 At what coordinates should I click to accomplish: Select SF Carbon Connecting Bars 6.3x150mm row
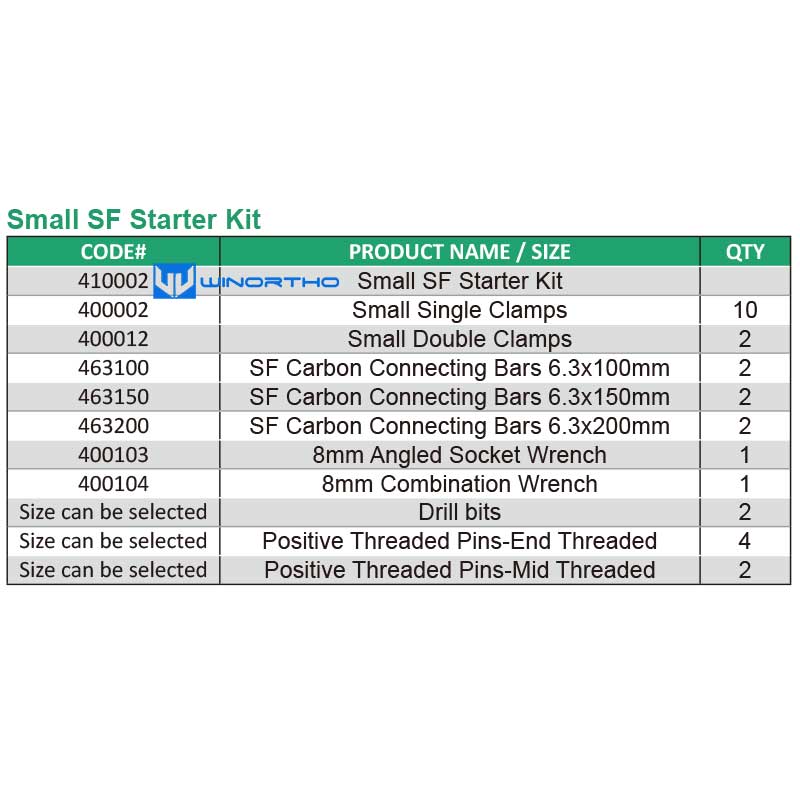point(399,397)
